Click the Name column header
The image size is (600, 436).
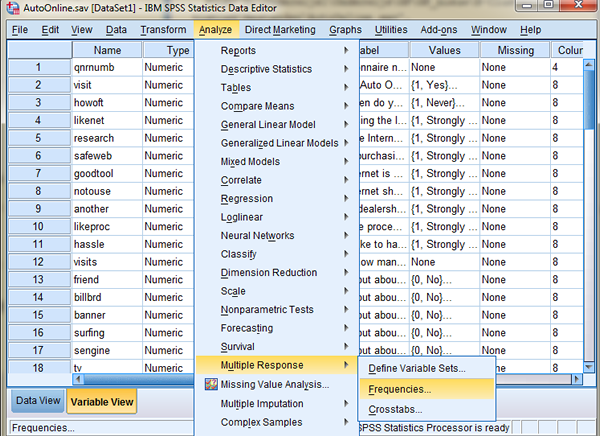coord(107,50)
